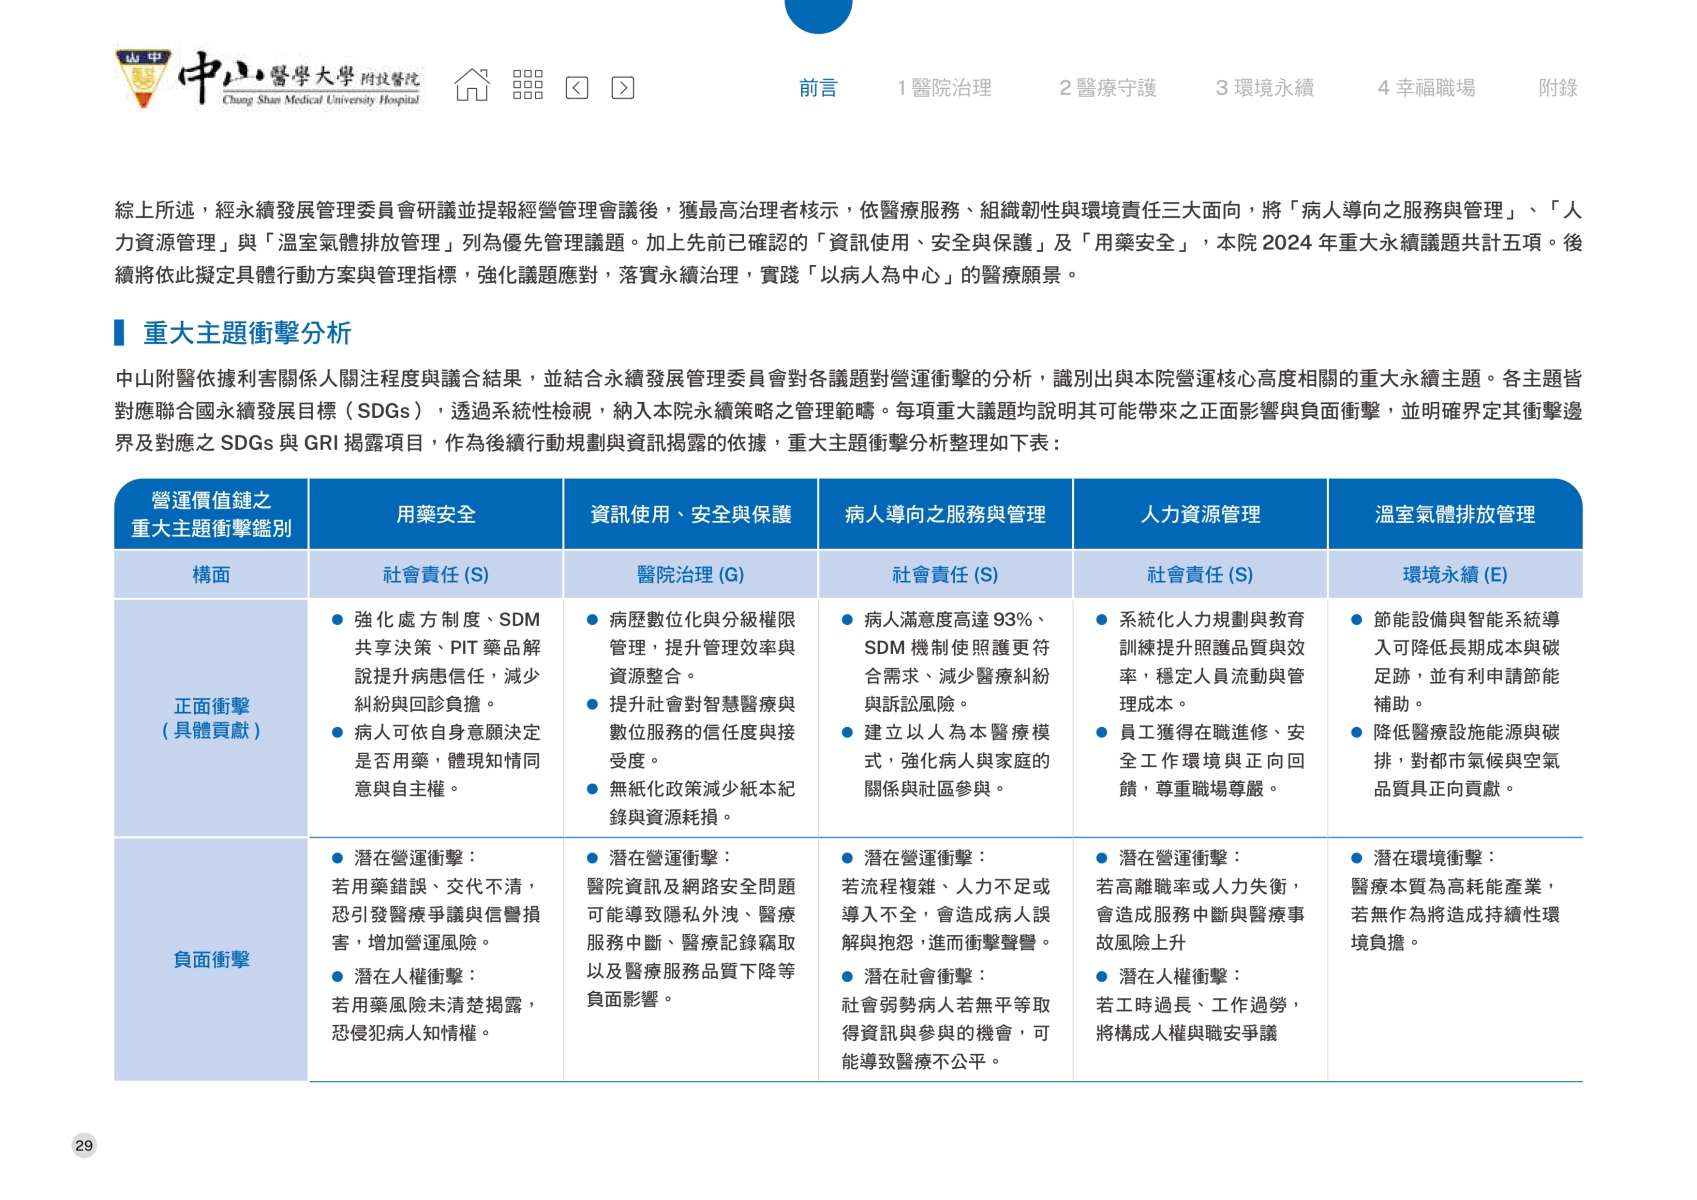
Task: Go to 4 幸福職場 chapter tab
Action: point(1426,88)
